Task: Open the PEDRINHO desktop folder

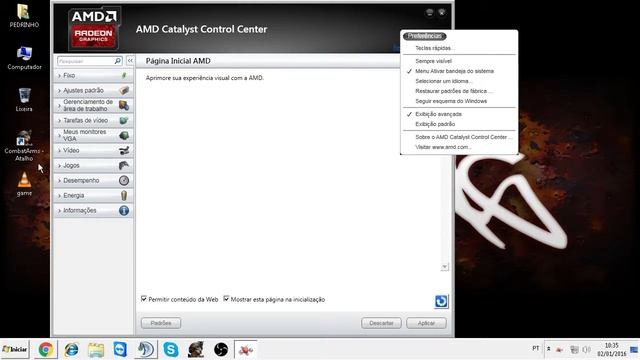Action: pyautogui.click(x=24, y=16)
